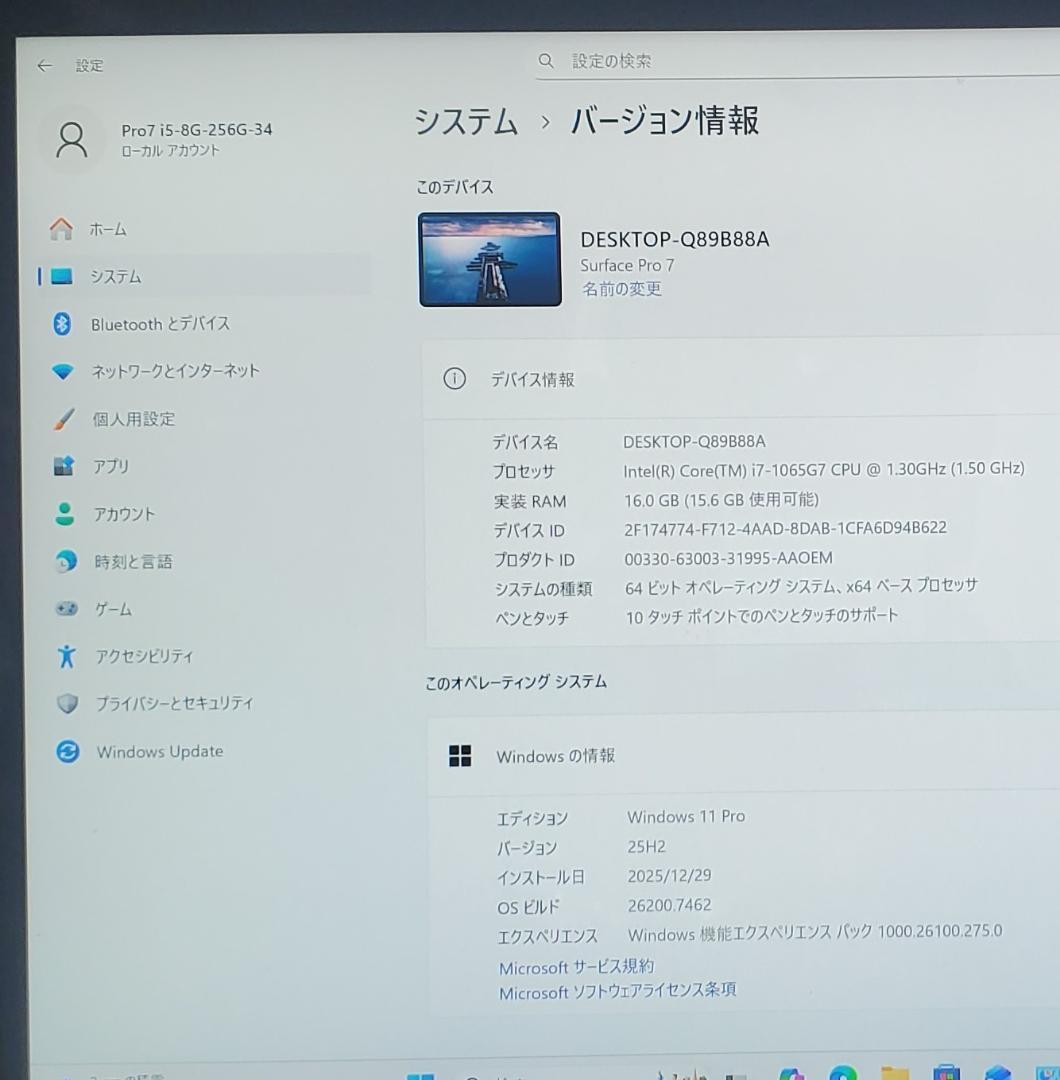Open Microsoft サービス規約 link
Image resolution: width=1060 pixels, height=1080 pixels.
[x=576, y=966]
